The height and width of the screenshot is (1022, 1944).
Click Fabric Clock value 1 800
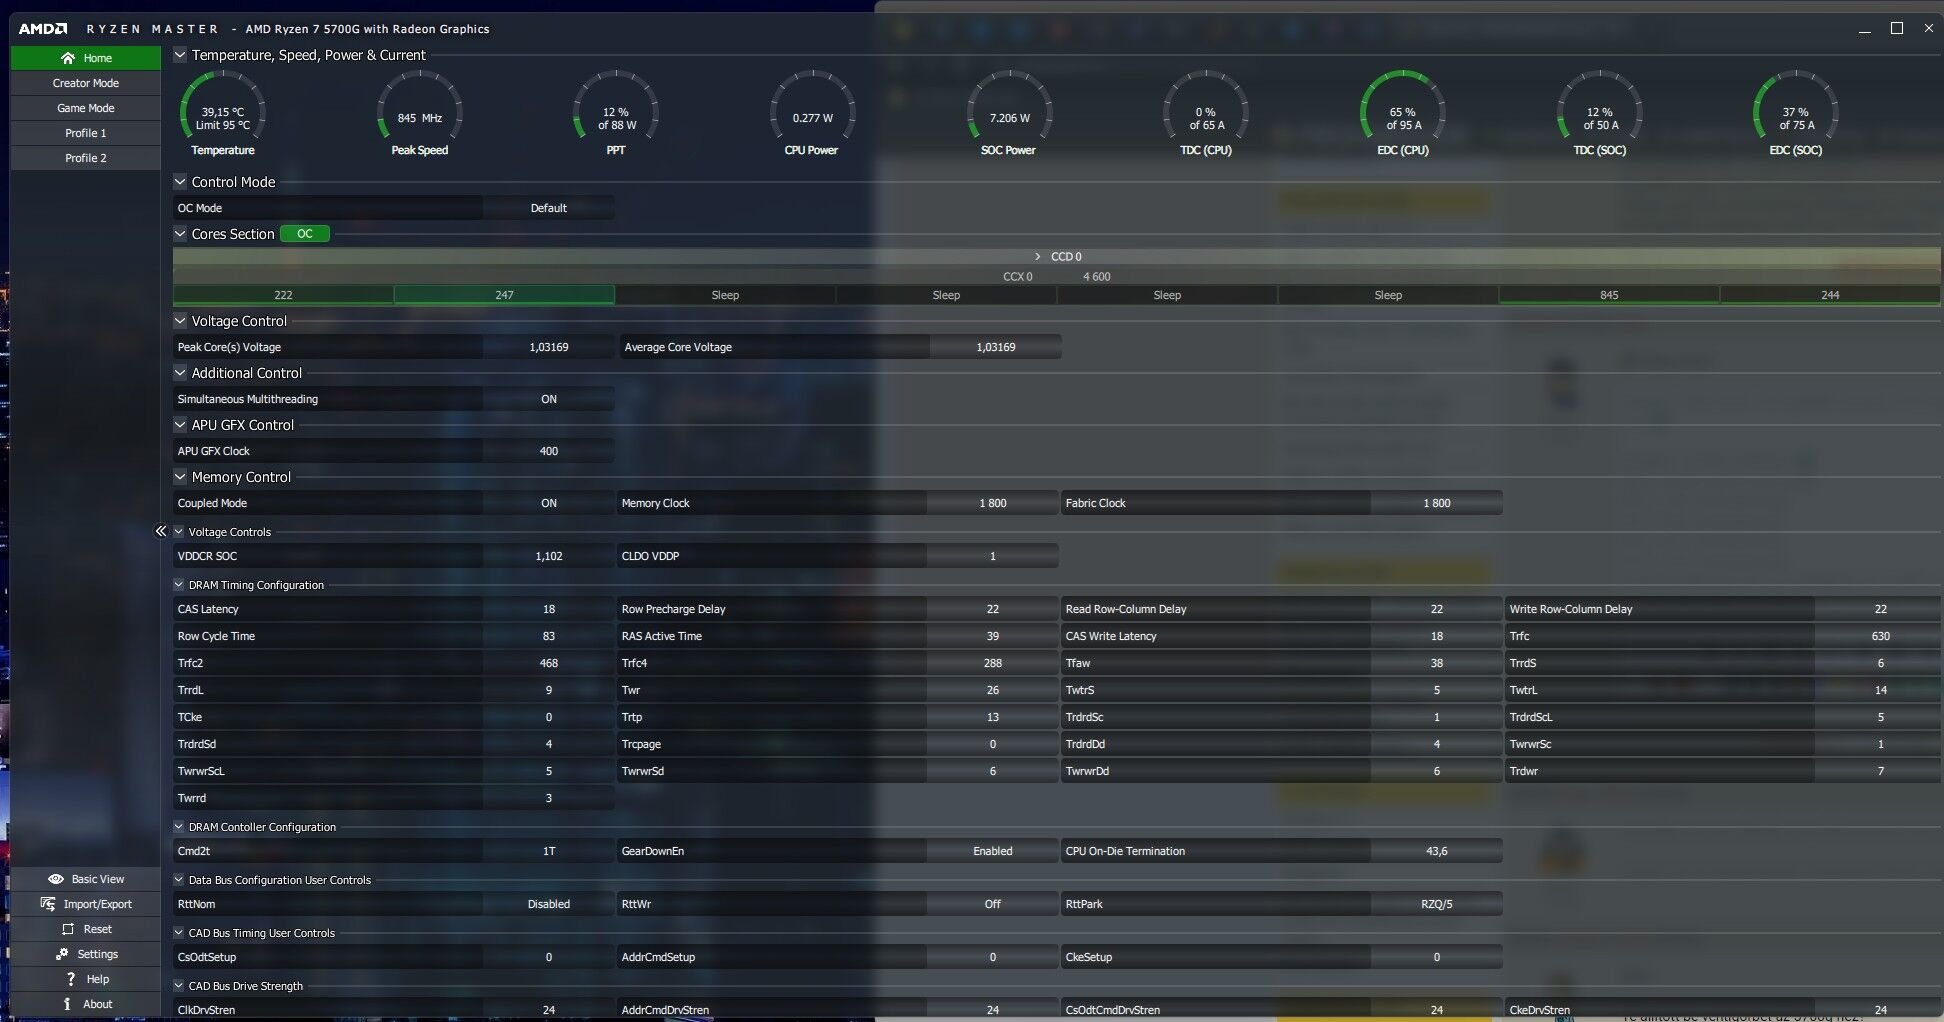pyautogui.click(x=1436, y=503)
